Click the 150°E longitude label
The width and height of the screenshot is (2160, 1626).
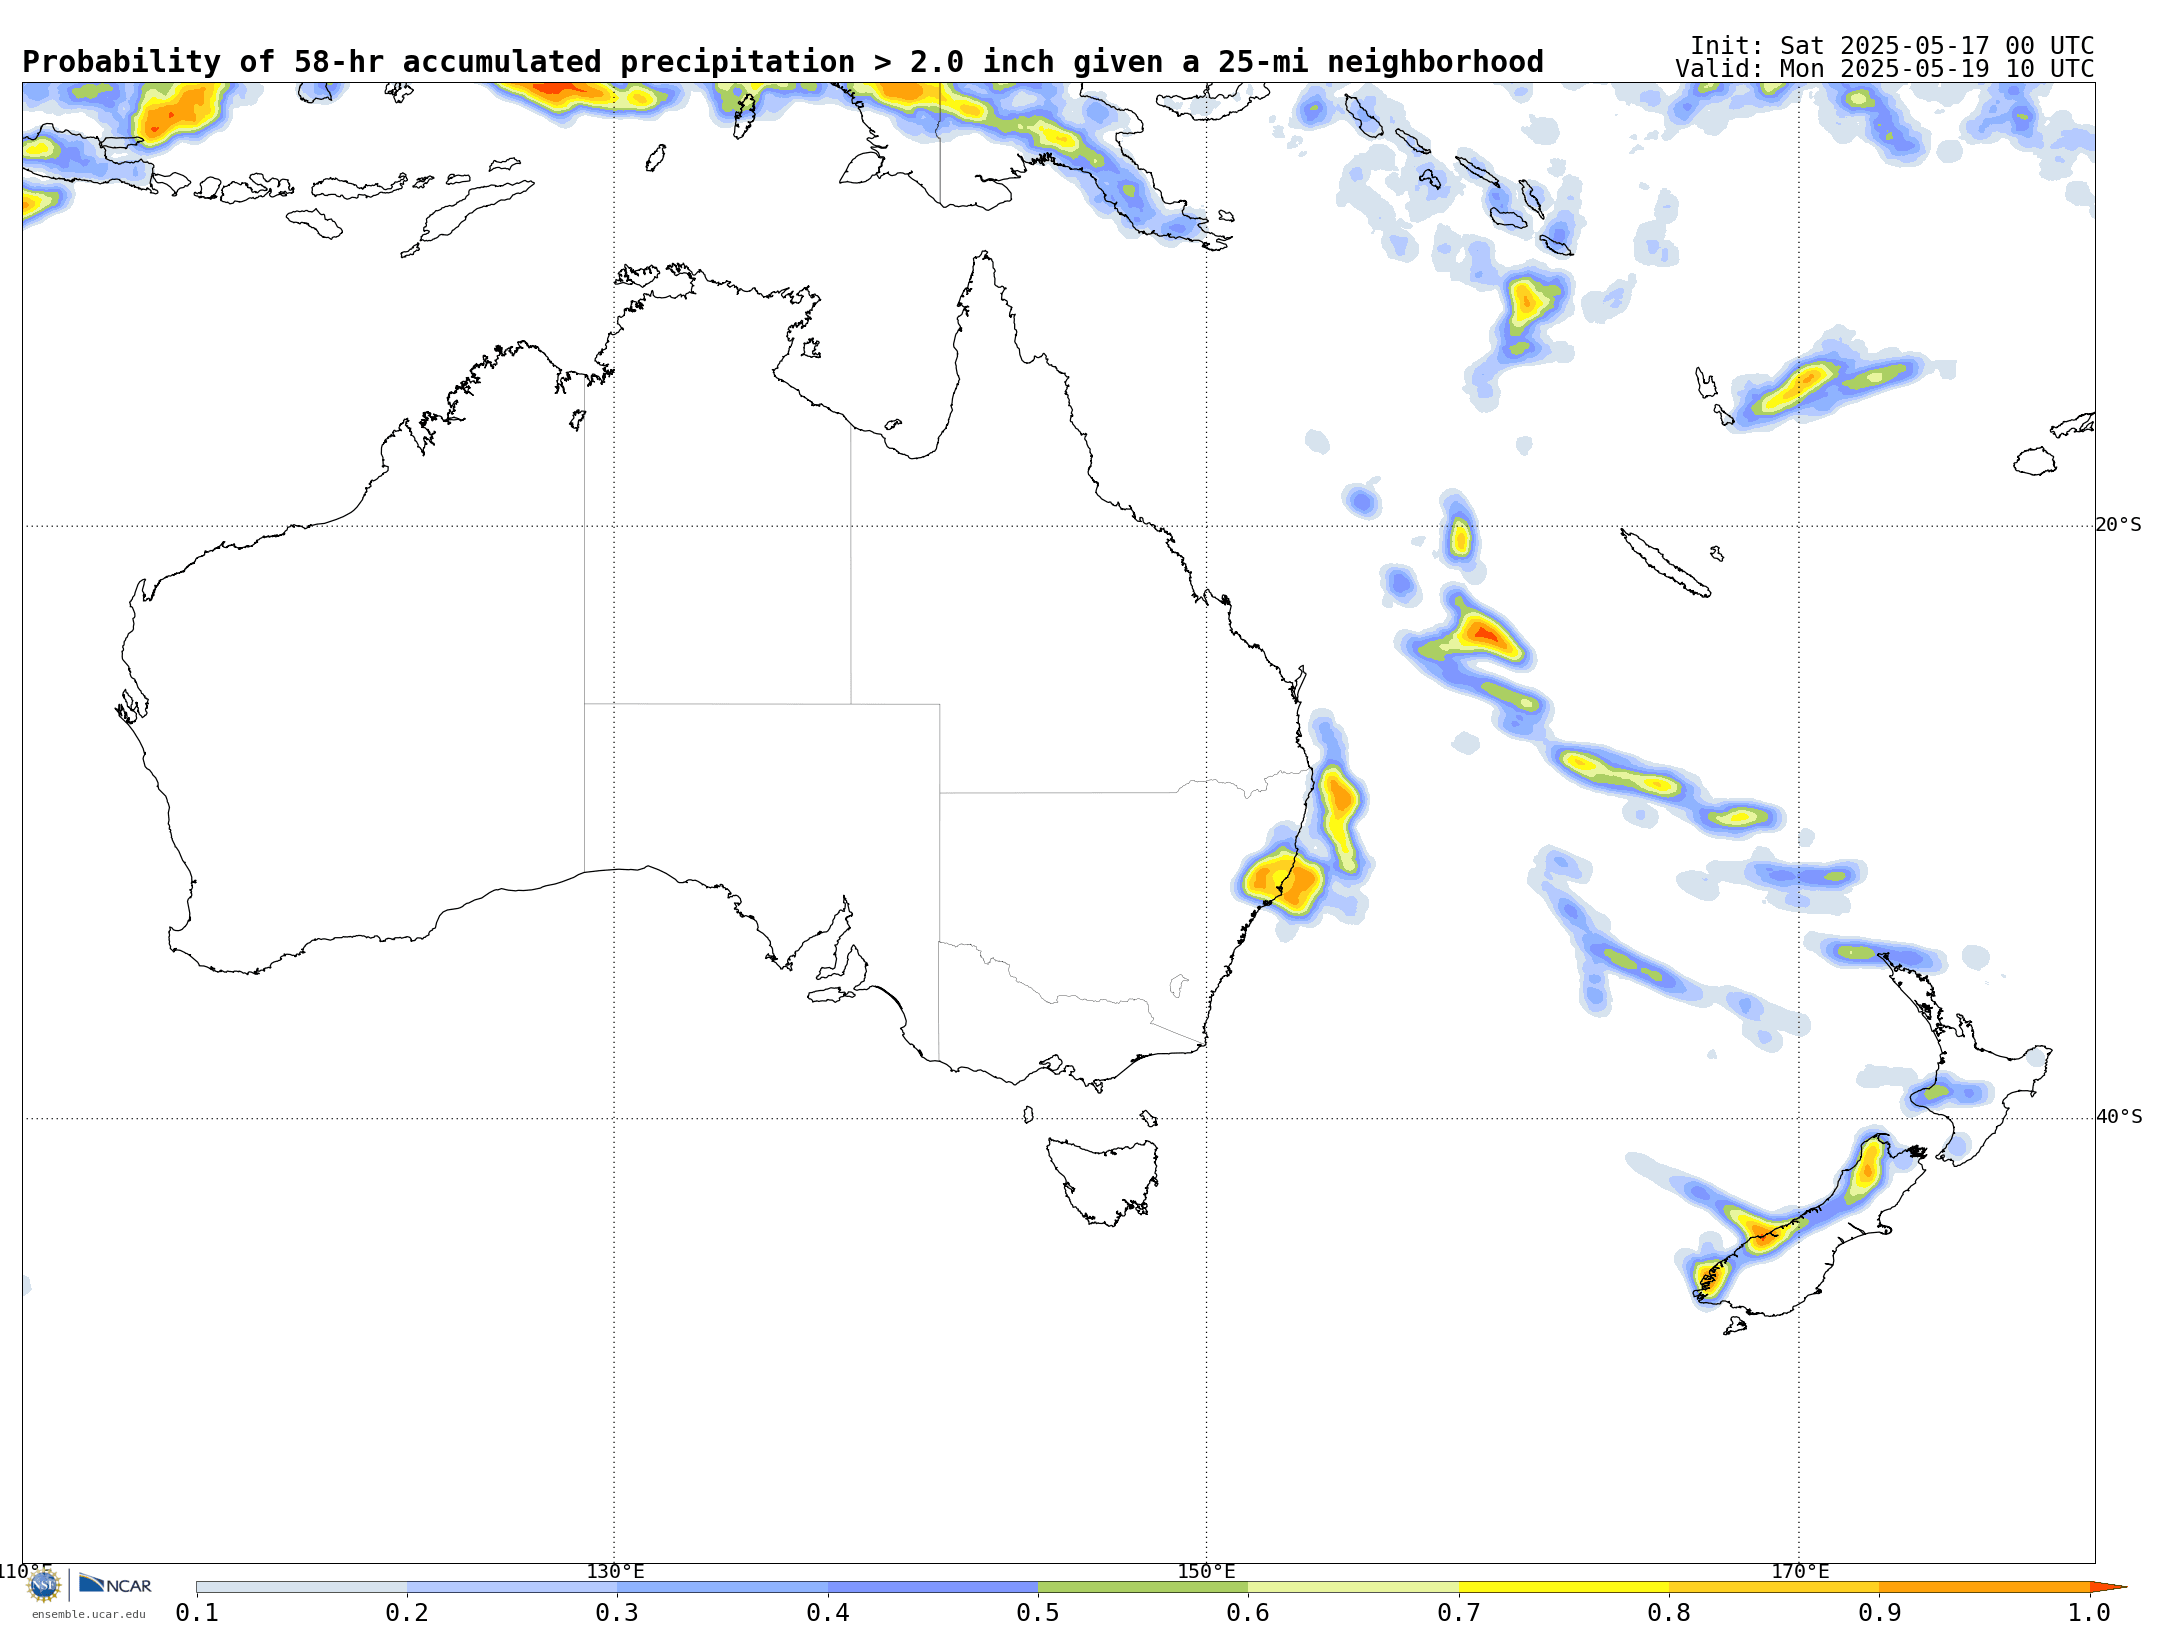(x=1206, y=1571)
